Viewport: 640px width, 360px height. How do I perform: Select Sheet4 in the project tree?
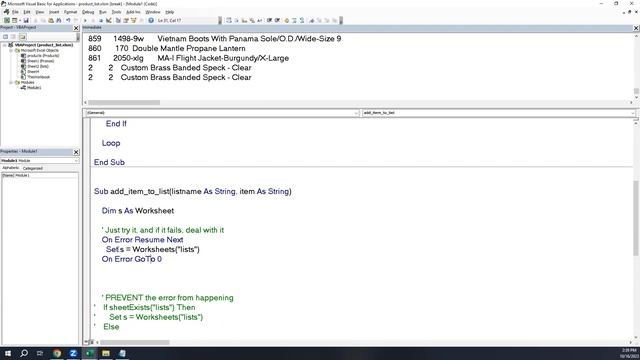click(33, 71)
